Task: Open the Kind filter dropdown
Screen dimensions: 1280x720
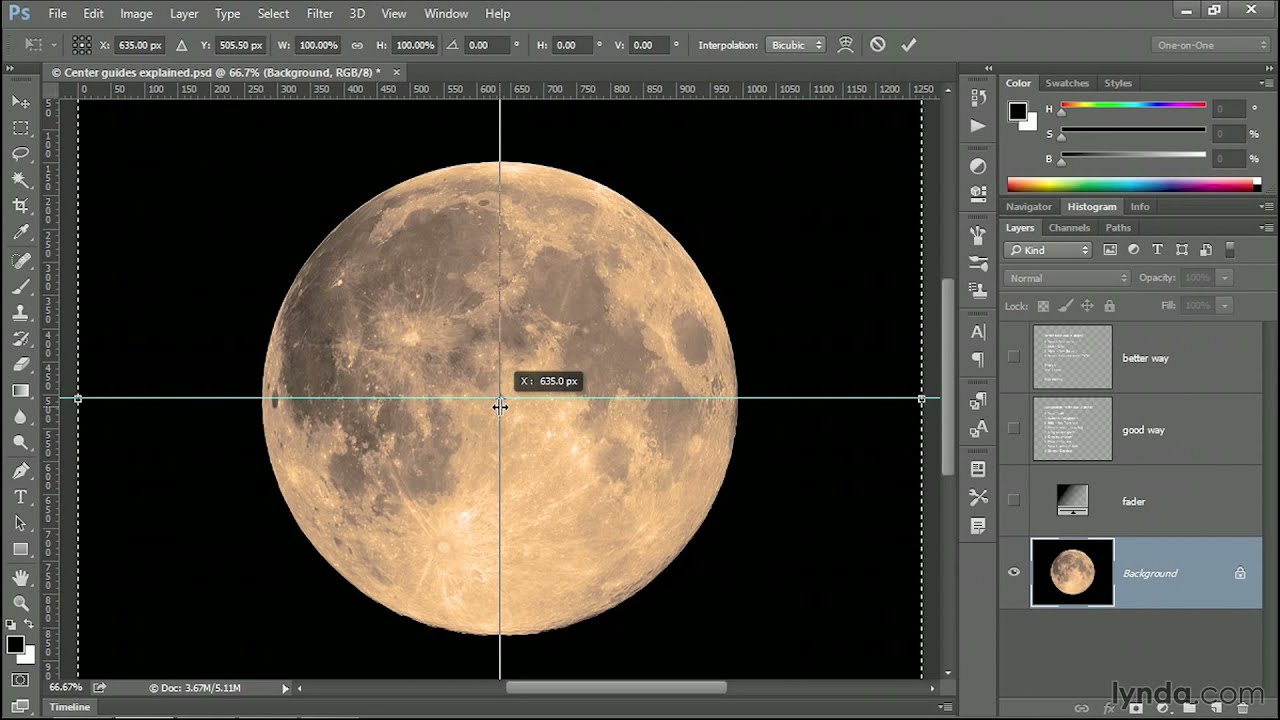Action: pos(1047,249)
